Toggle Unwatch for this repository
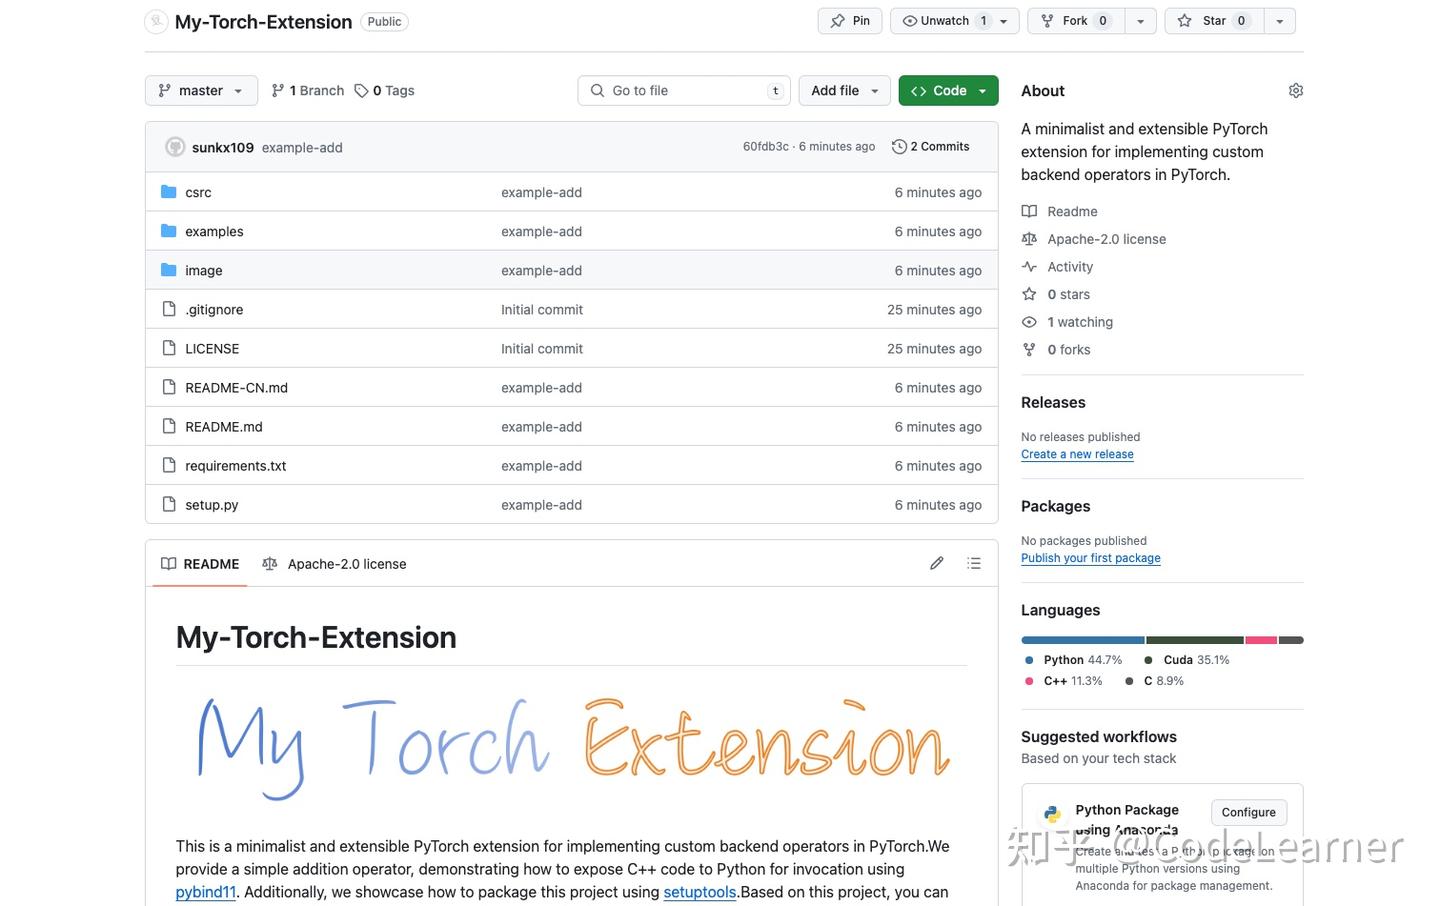Viewport: 1440px width, 906px height. 944,20
